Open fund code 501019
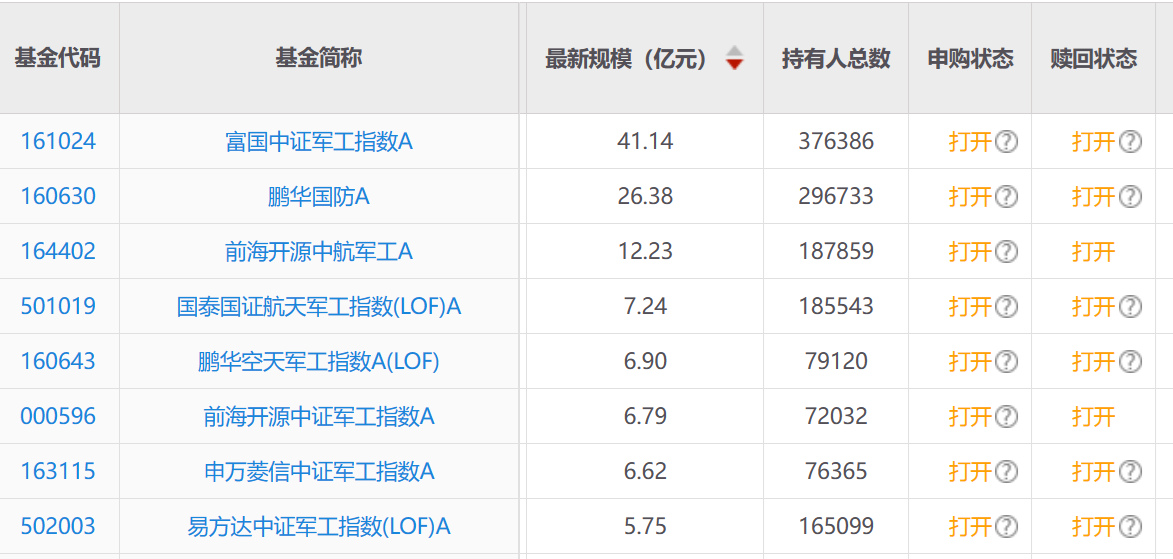1173x559 pixels. (x=58, y=306)
